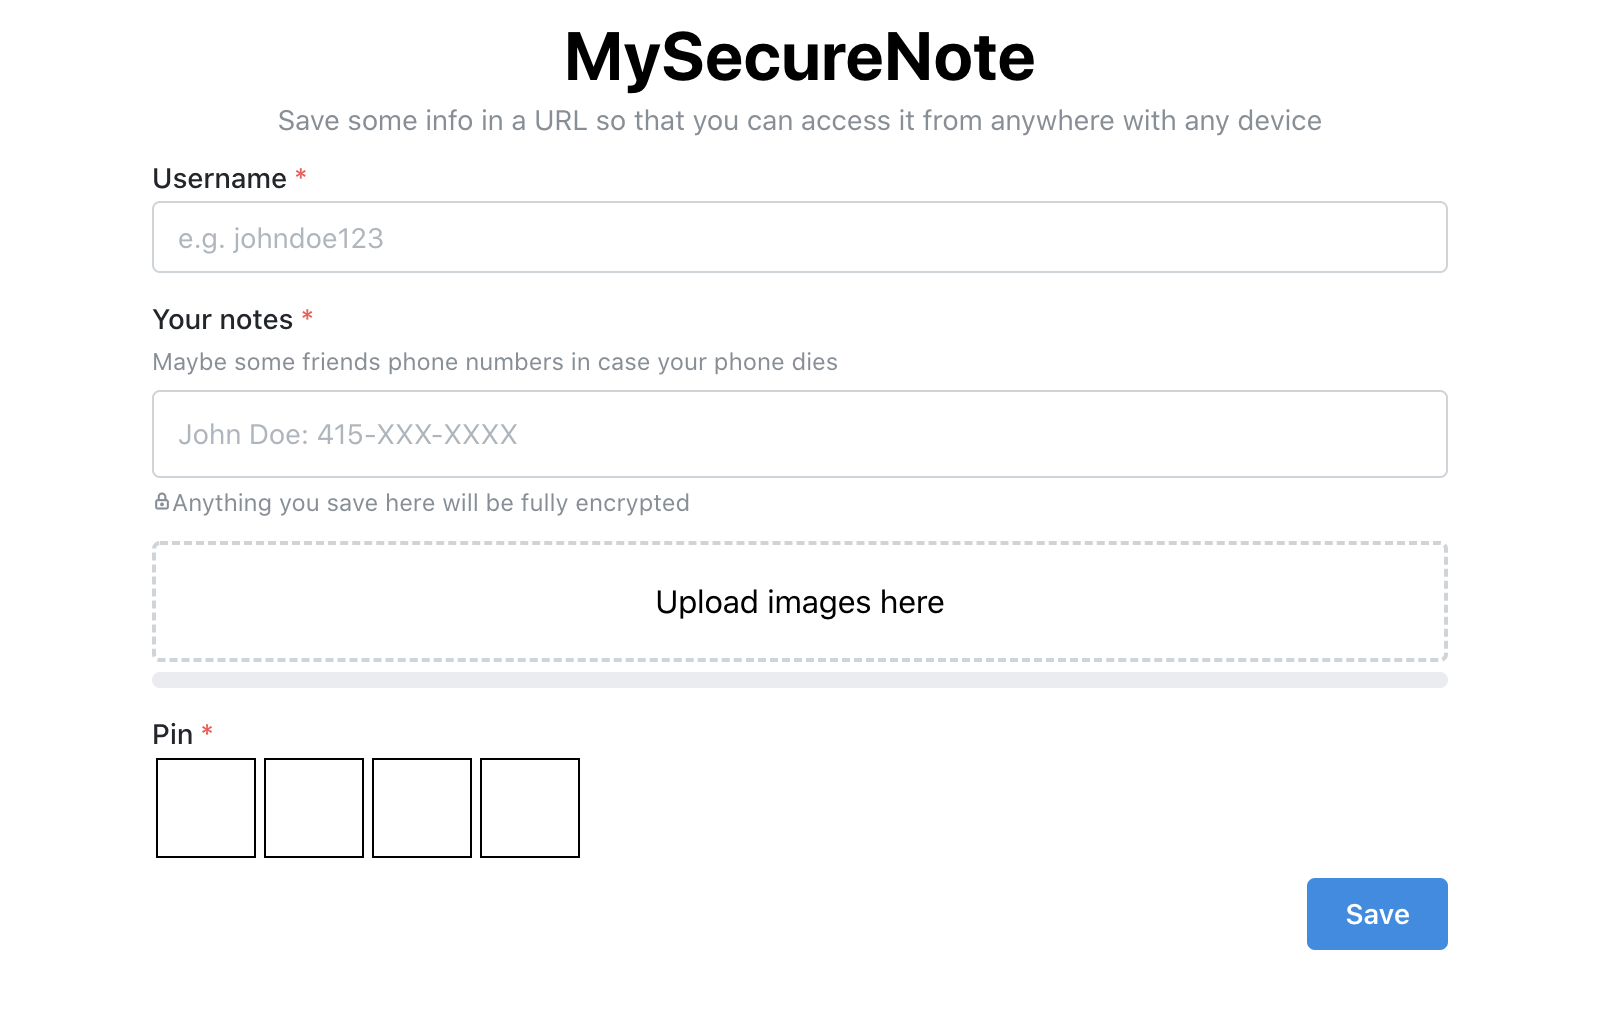Click the Your notes field label

[x=223, y=320]
